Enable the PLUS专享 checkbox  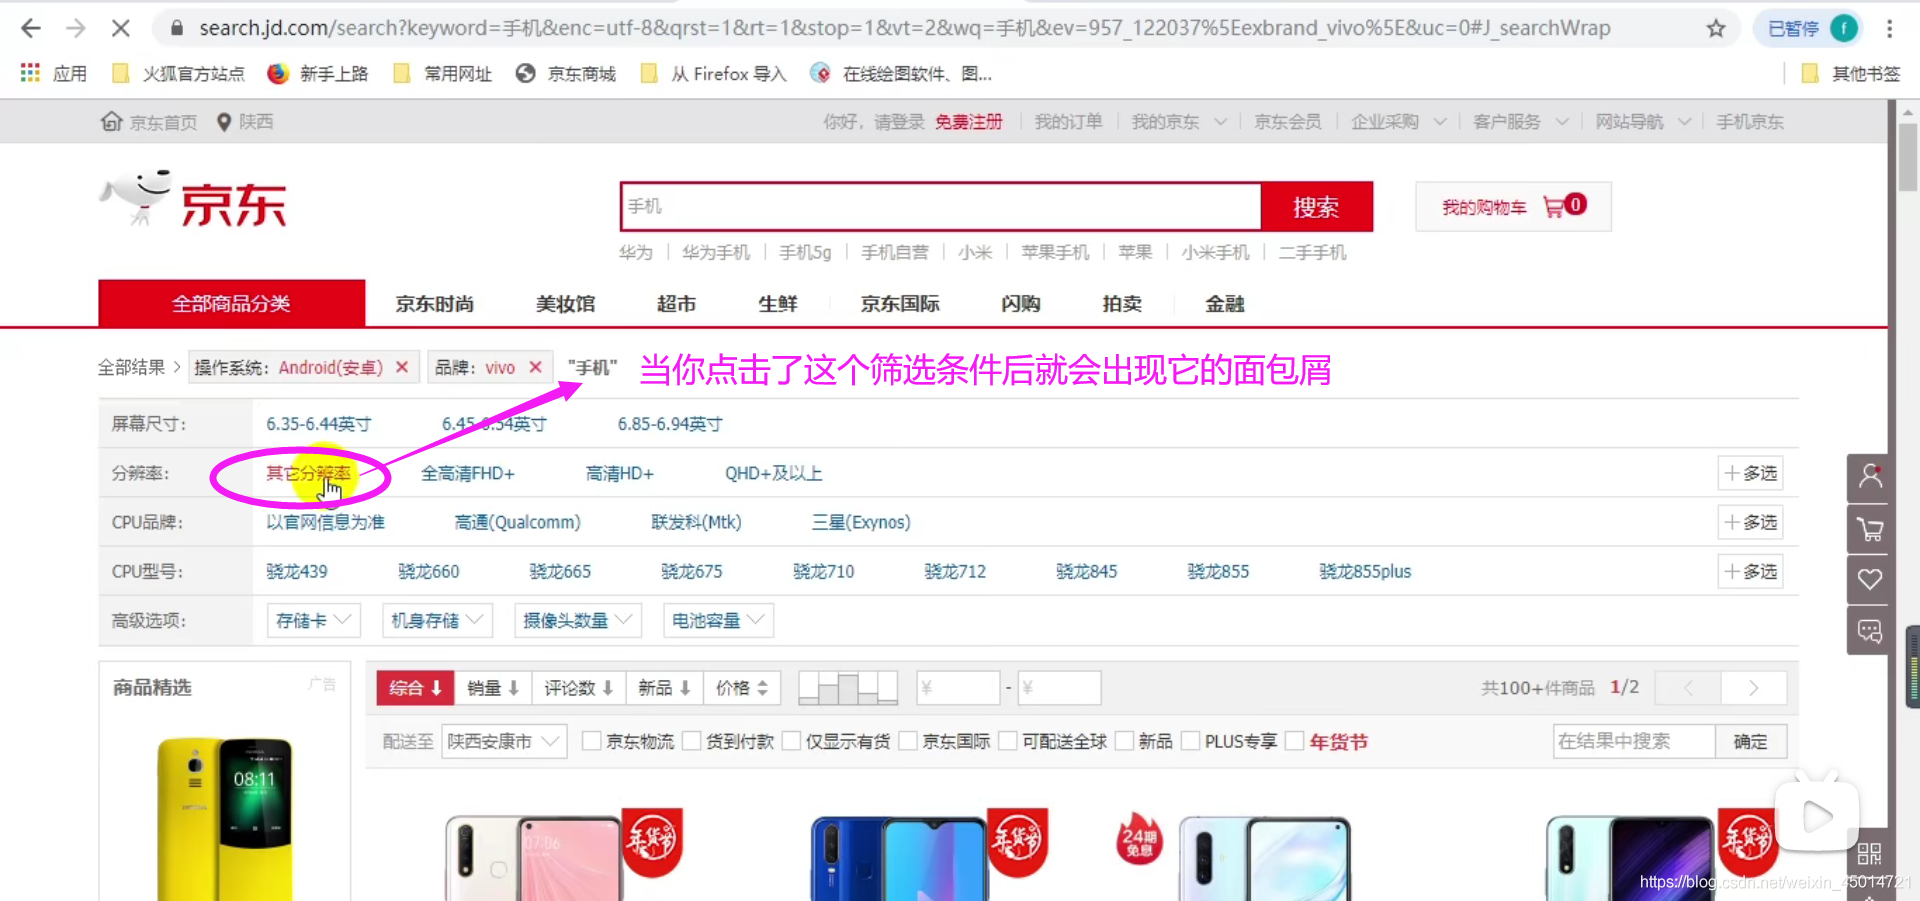click(x=1191, y=741)
